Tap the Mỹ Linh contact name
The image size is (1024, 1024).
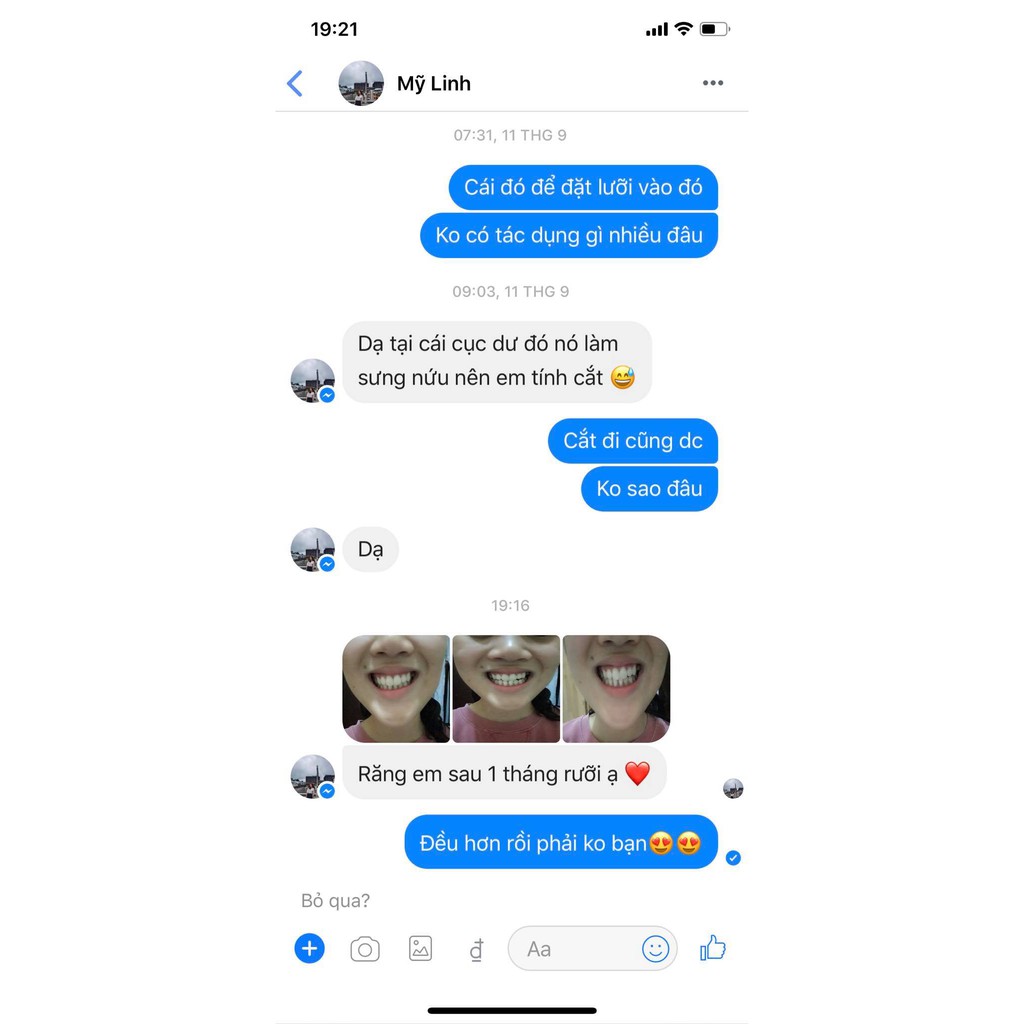tap(434, 84)
